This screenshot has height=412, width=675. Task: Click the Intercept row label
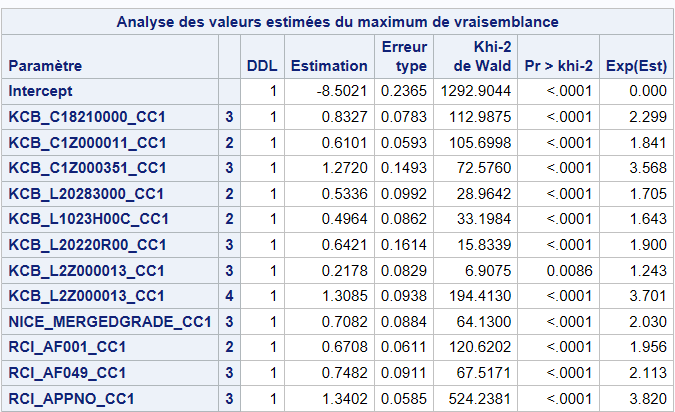click(40, 91)
